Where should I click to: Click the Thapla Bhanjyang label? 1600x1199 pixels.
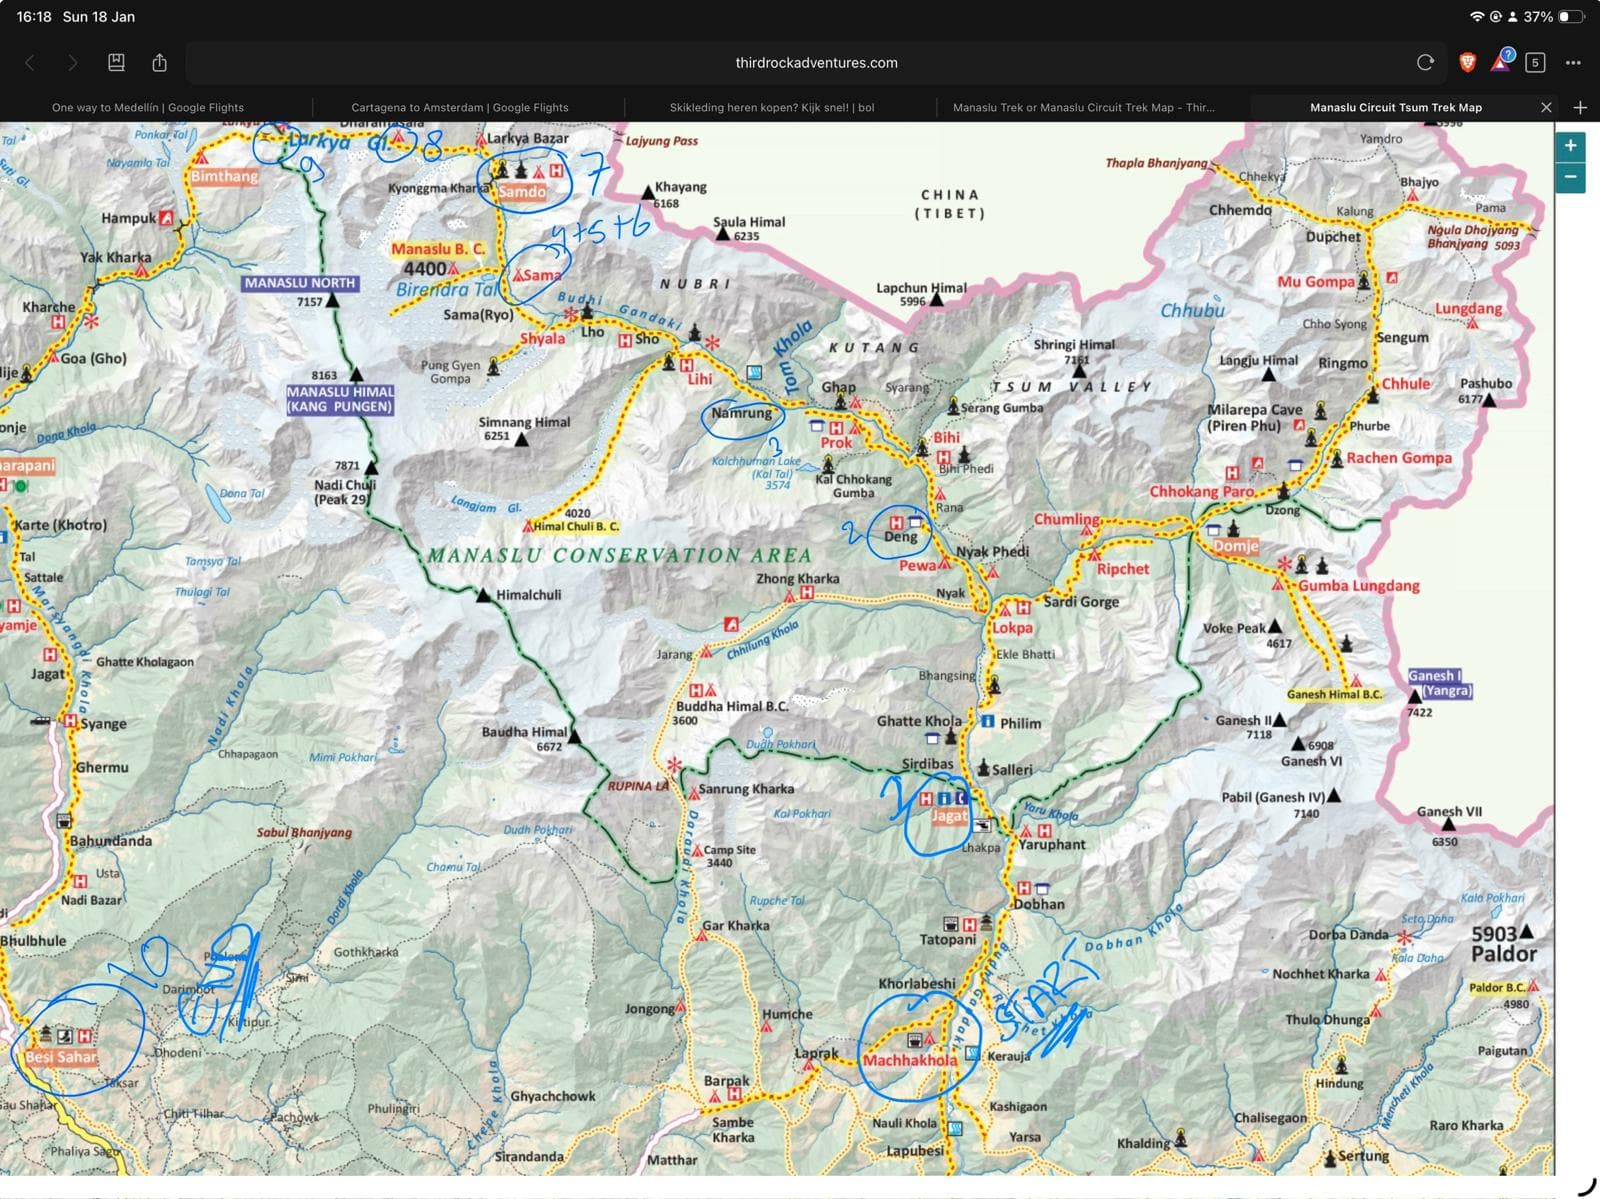(x=1157, y=163)
